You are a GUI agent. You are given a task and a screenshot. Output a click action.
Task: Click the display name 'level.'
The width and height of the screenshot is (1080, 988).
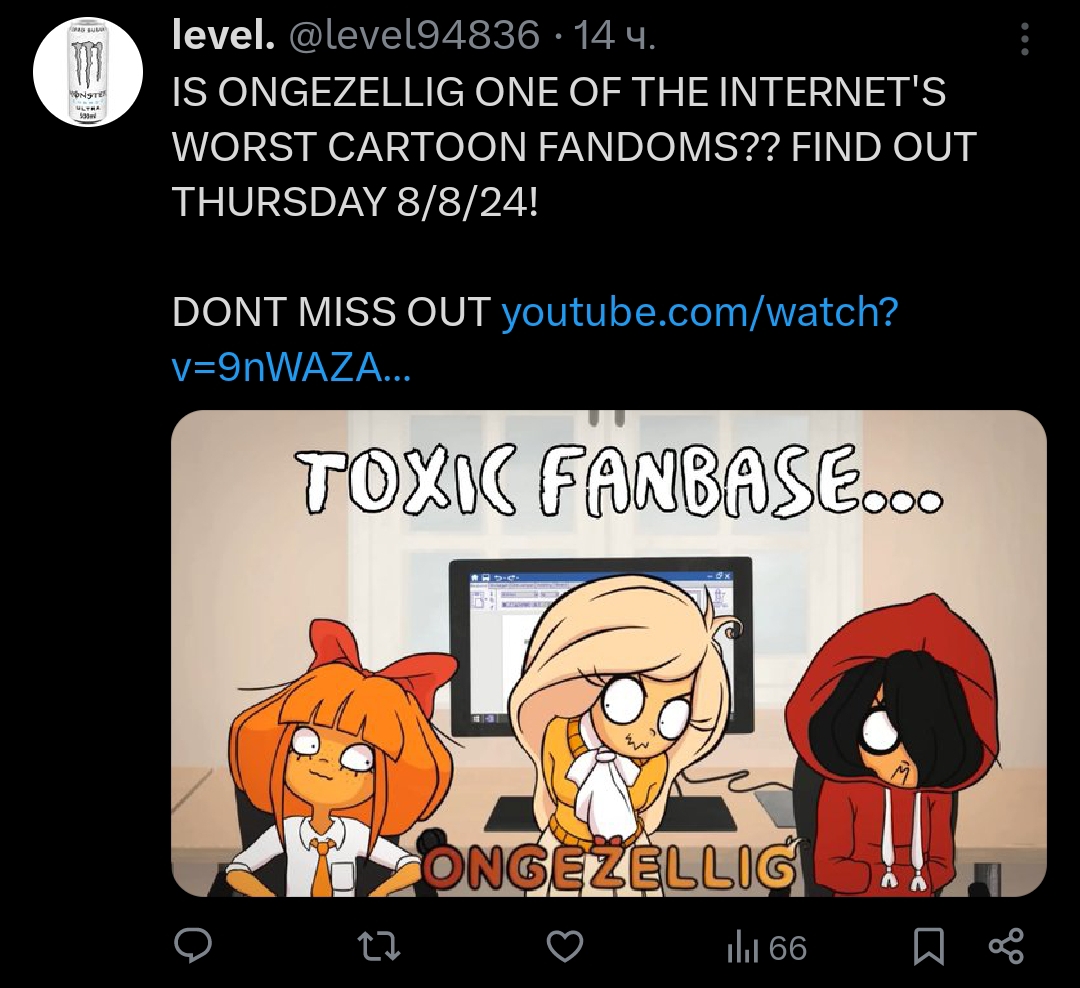pyautogui.click(x=224, y=34)
